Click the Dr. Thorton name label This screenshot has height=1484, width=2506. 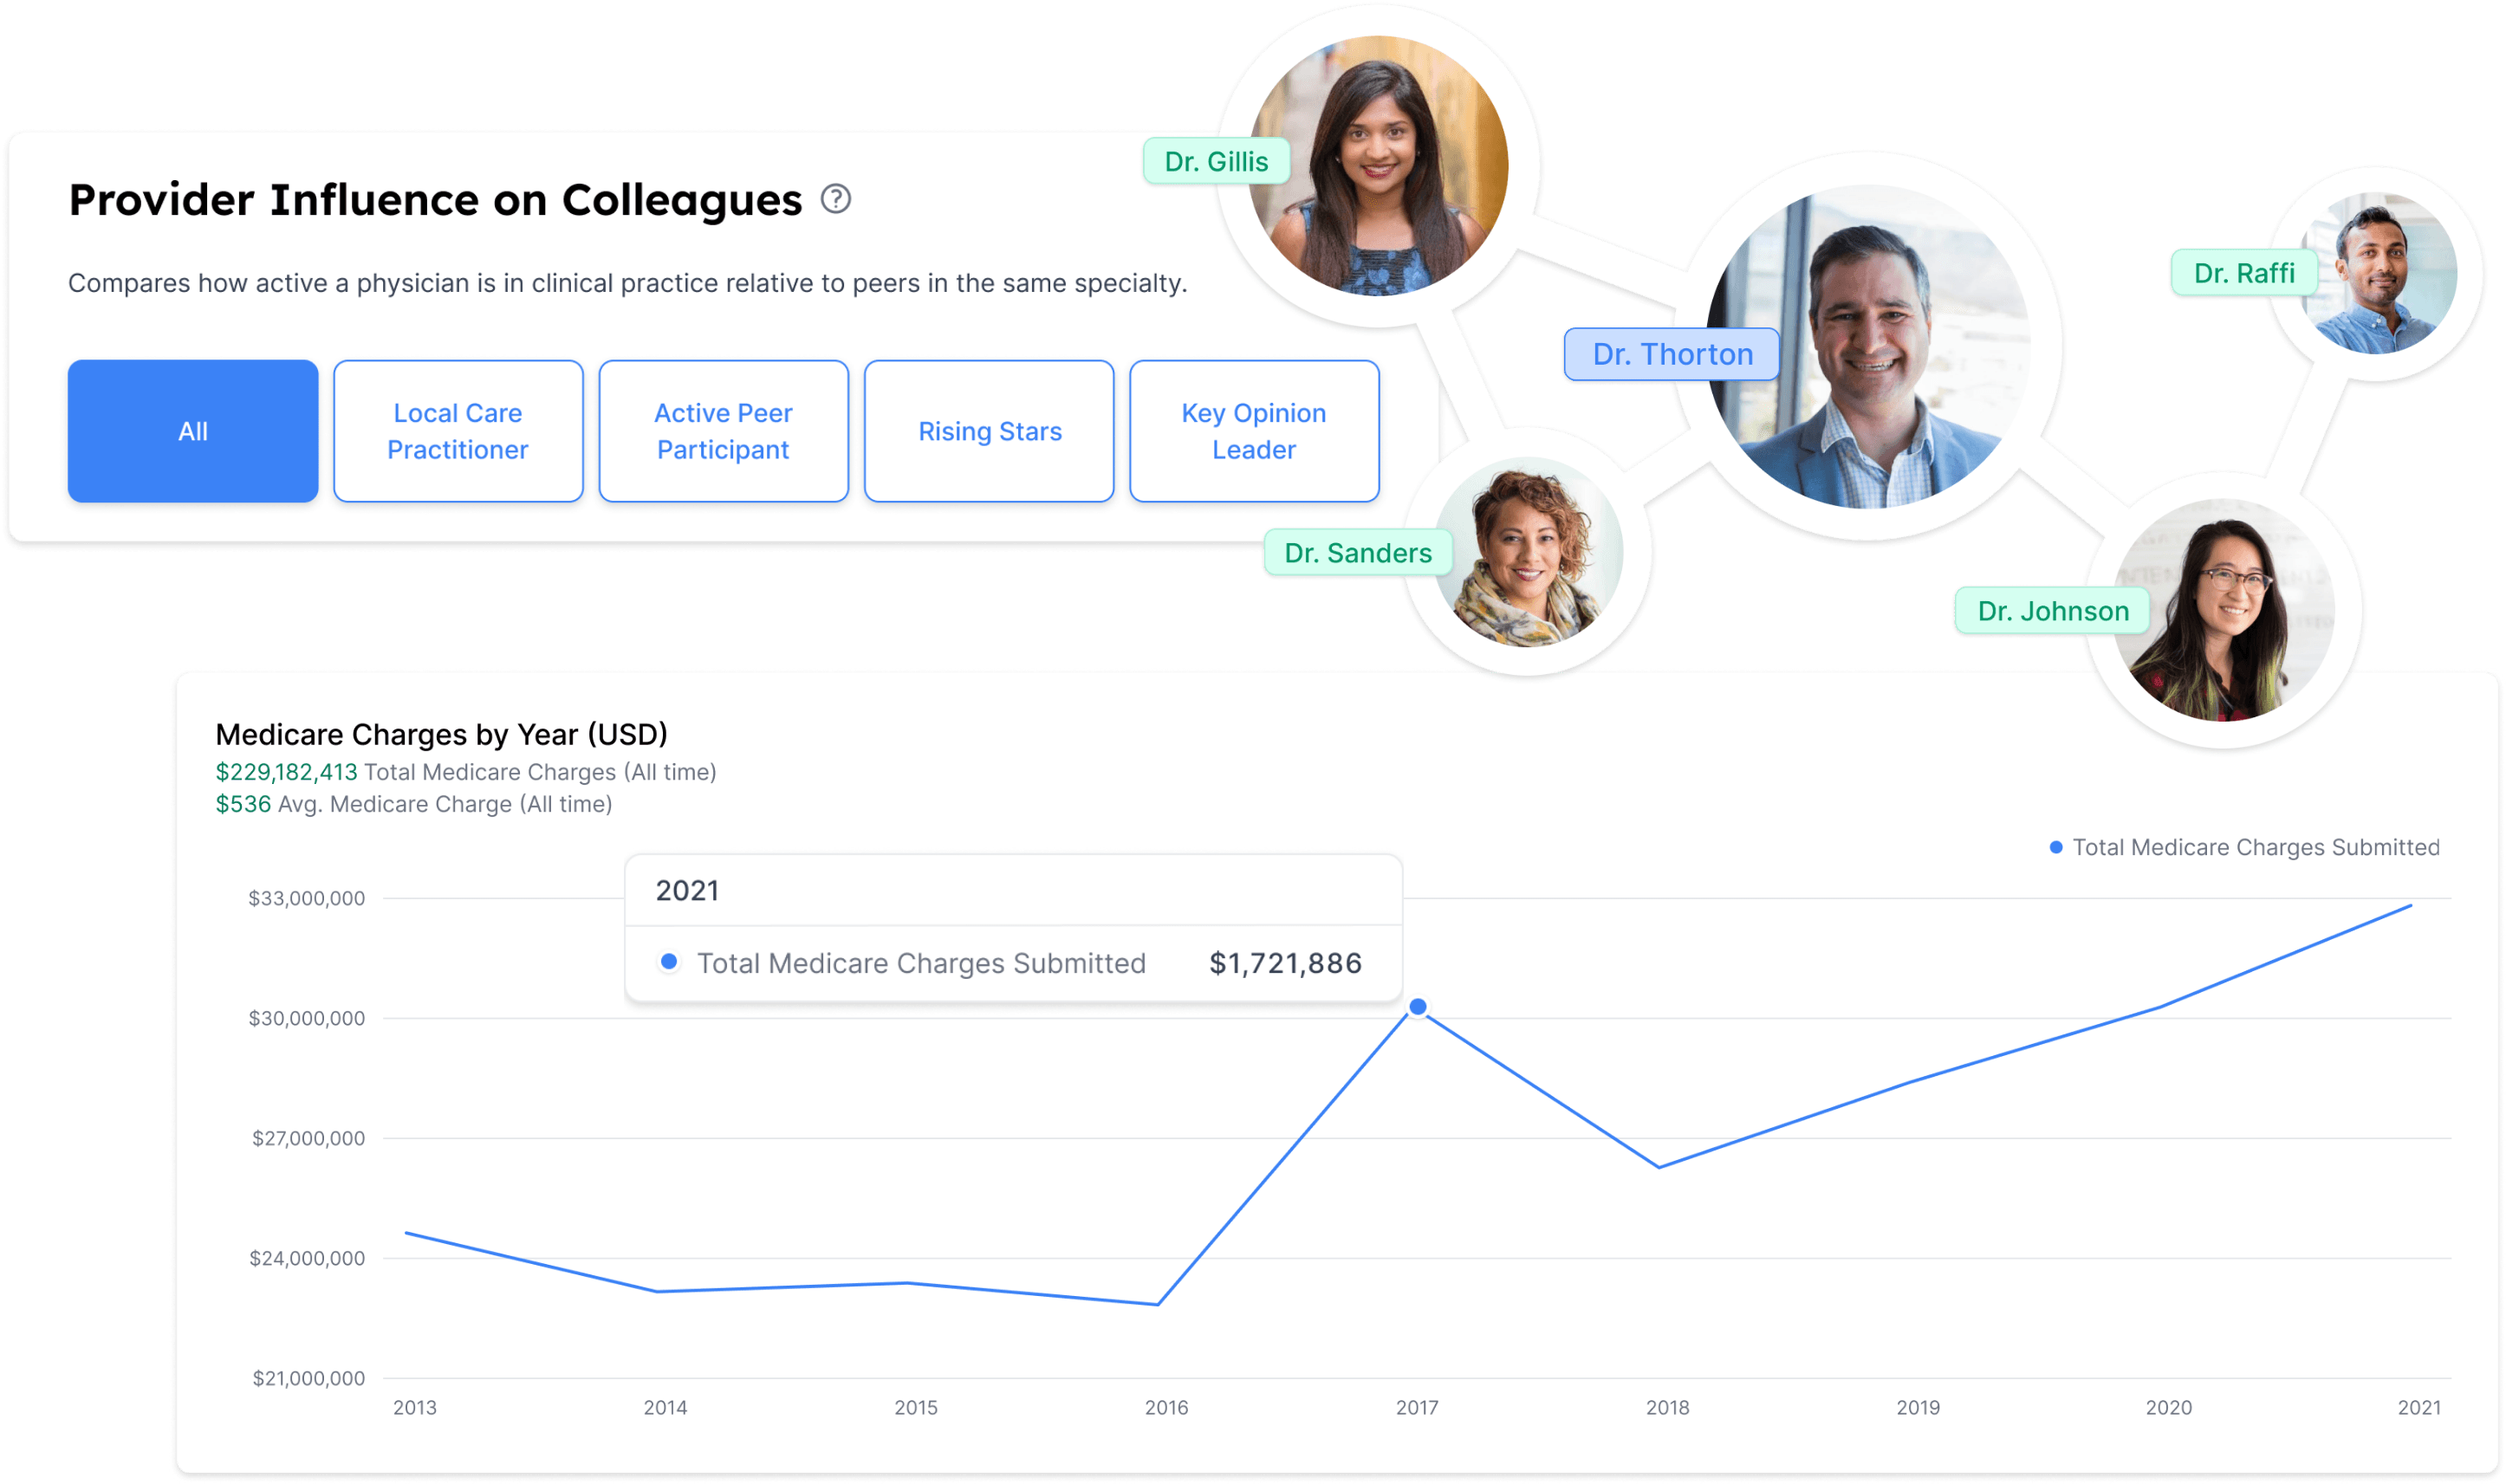tap(1671, 354)
